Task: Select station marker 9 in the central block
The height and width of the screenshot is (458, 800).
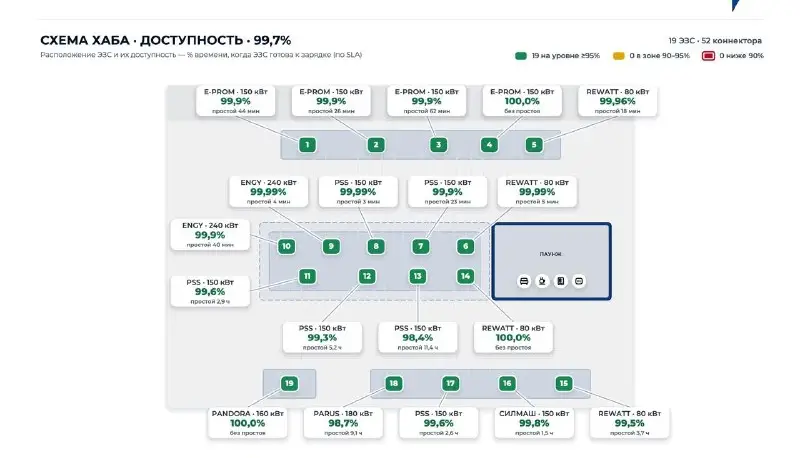Action: 331,246
